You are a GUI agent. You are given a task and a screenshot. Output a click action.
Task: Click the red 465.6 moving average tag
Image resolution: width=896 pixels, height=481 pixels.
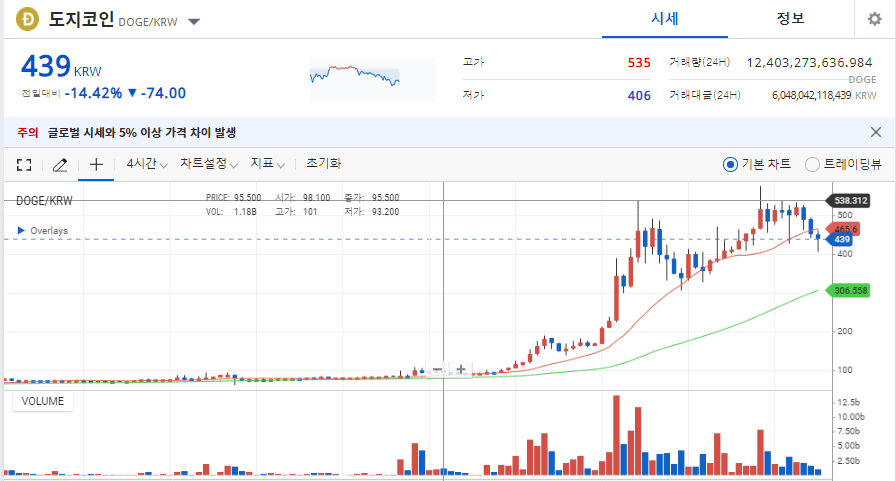[x=845, y=229]
